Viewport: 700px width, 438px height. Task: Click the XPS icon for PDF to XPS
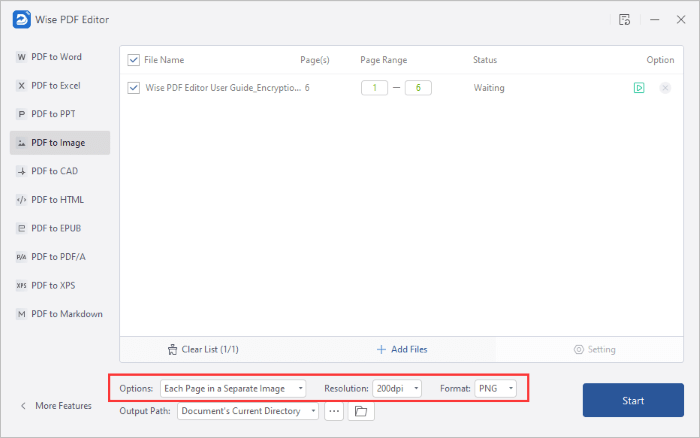pyautogui.click(x=21, y=286)
